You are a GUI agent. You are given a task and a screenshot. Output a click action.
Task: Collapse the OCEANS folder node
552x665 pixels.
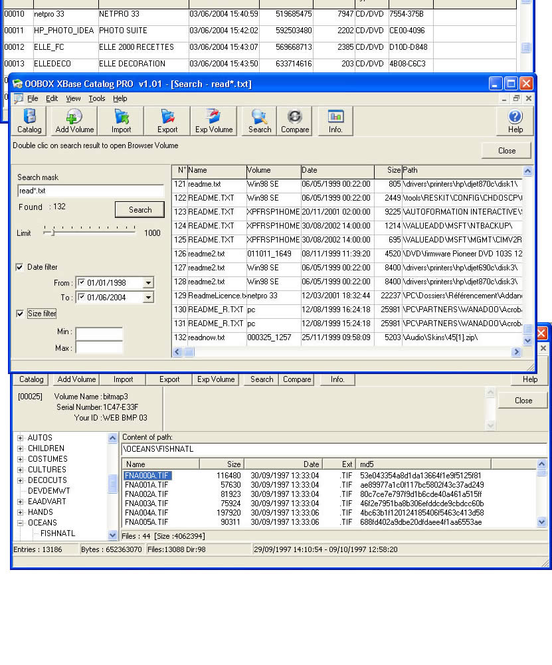click(x=20, y=522)
